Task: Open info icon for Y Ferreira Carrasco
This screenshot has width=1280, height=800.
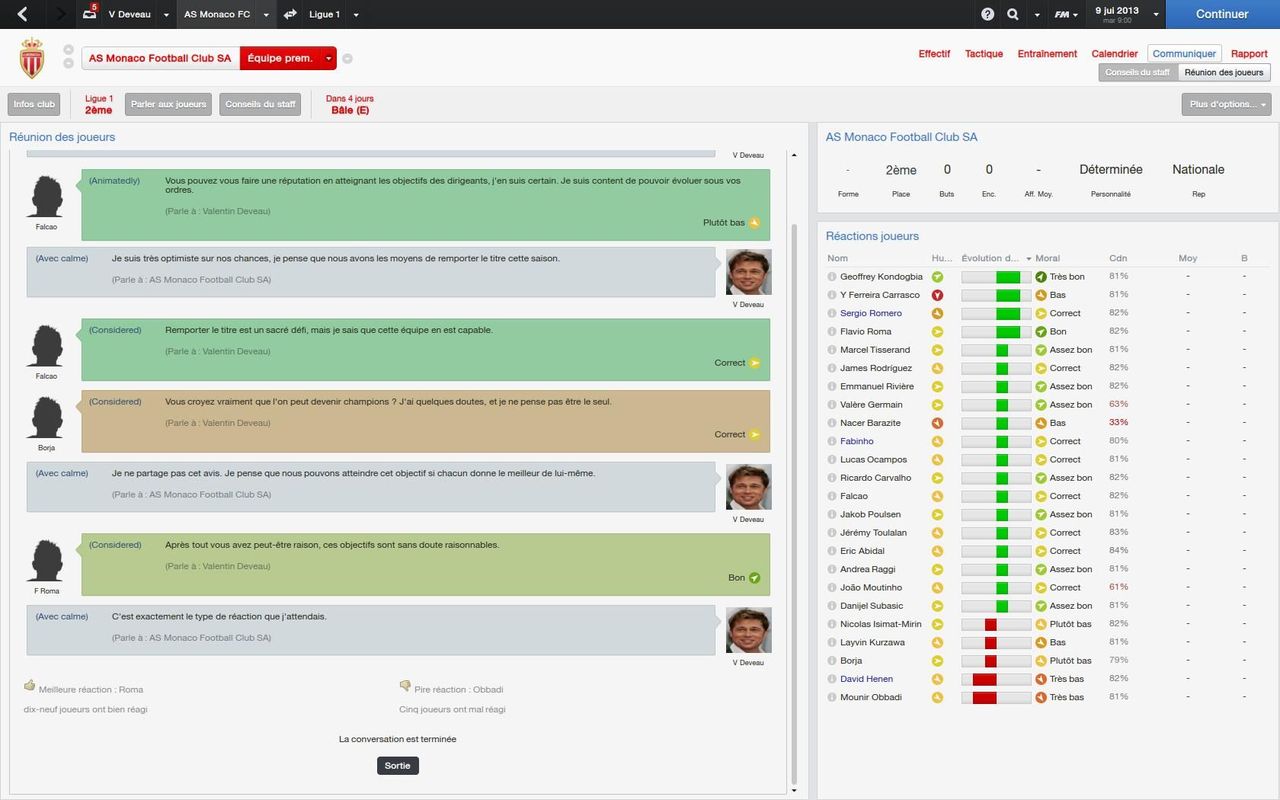Action: click(x=831, y=295)
